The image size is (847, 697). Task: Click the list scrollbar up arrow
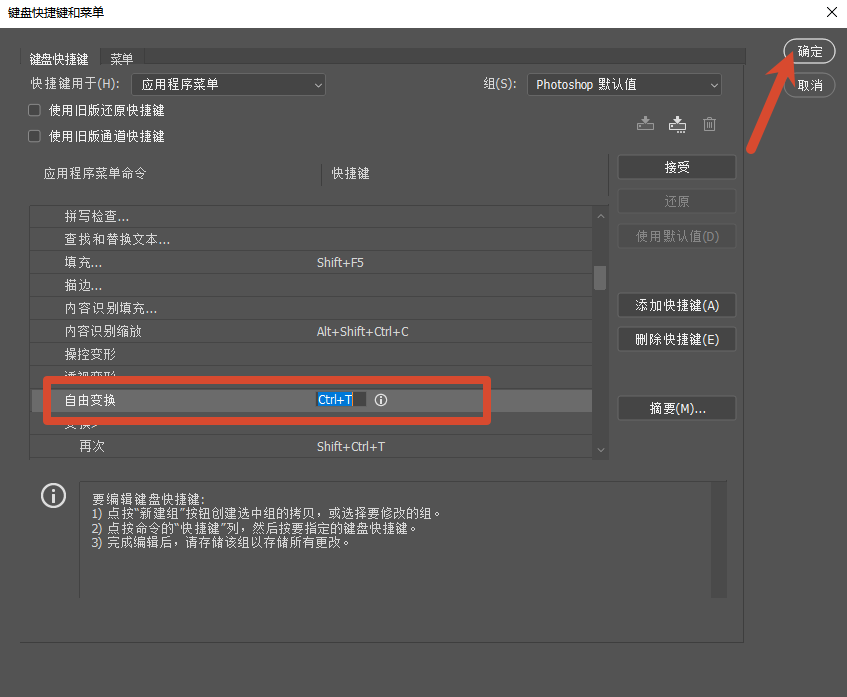point(601,216)
